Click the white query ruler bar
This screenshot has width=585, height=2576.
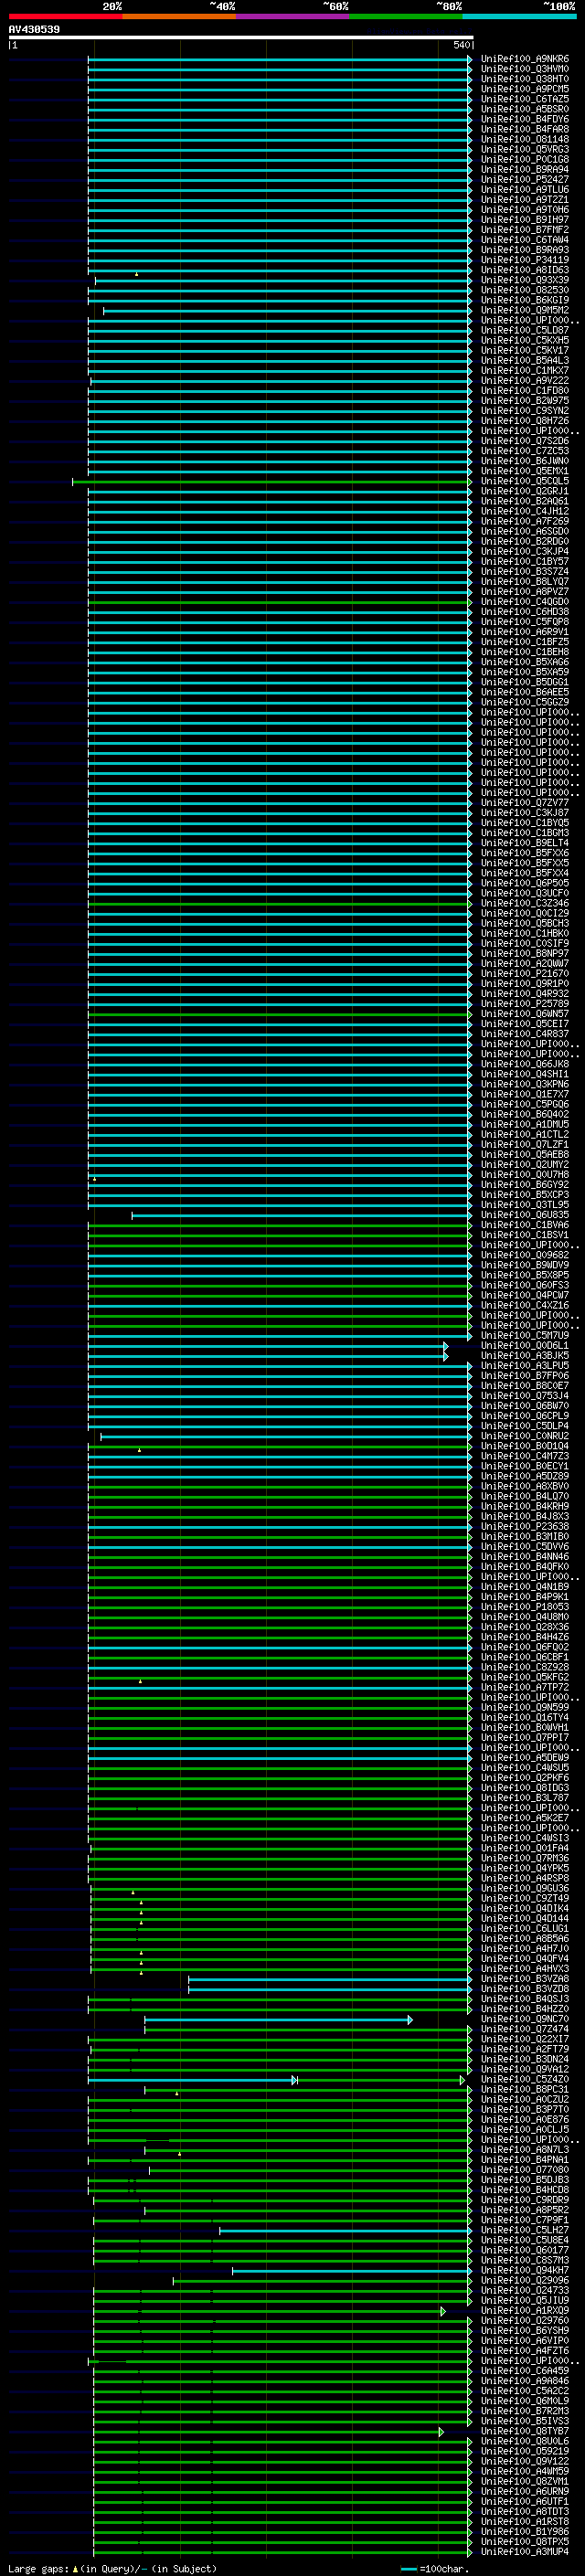pos(240,37)
